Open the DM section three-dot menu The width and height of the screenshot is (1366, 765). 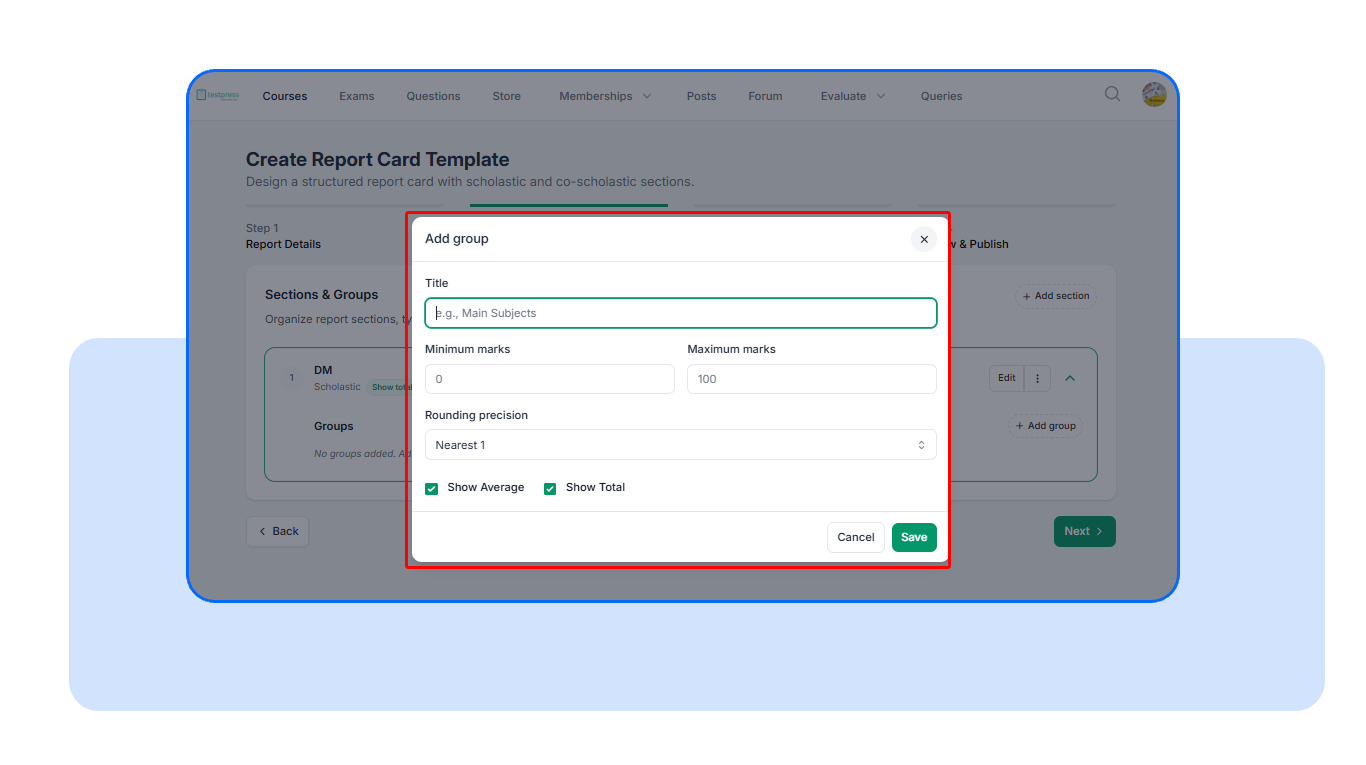[x=1037, y=378]
